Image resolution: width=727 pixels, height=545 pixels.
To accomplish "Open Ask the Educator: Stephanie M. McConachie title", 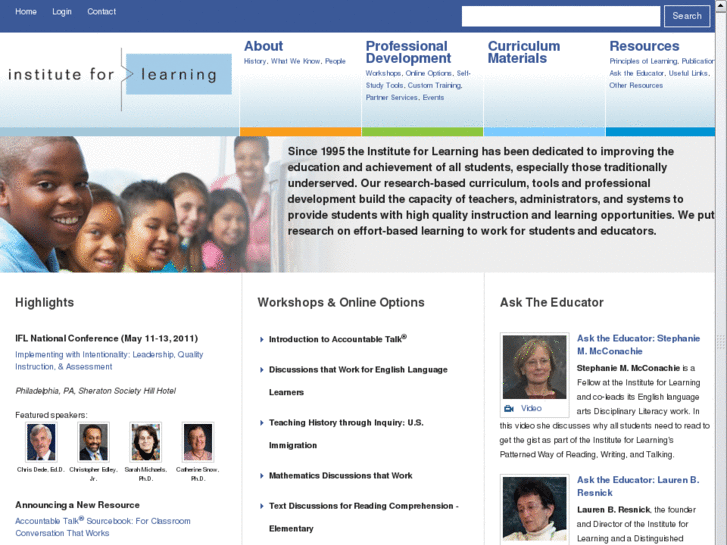I will tap(638, 345).
